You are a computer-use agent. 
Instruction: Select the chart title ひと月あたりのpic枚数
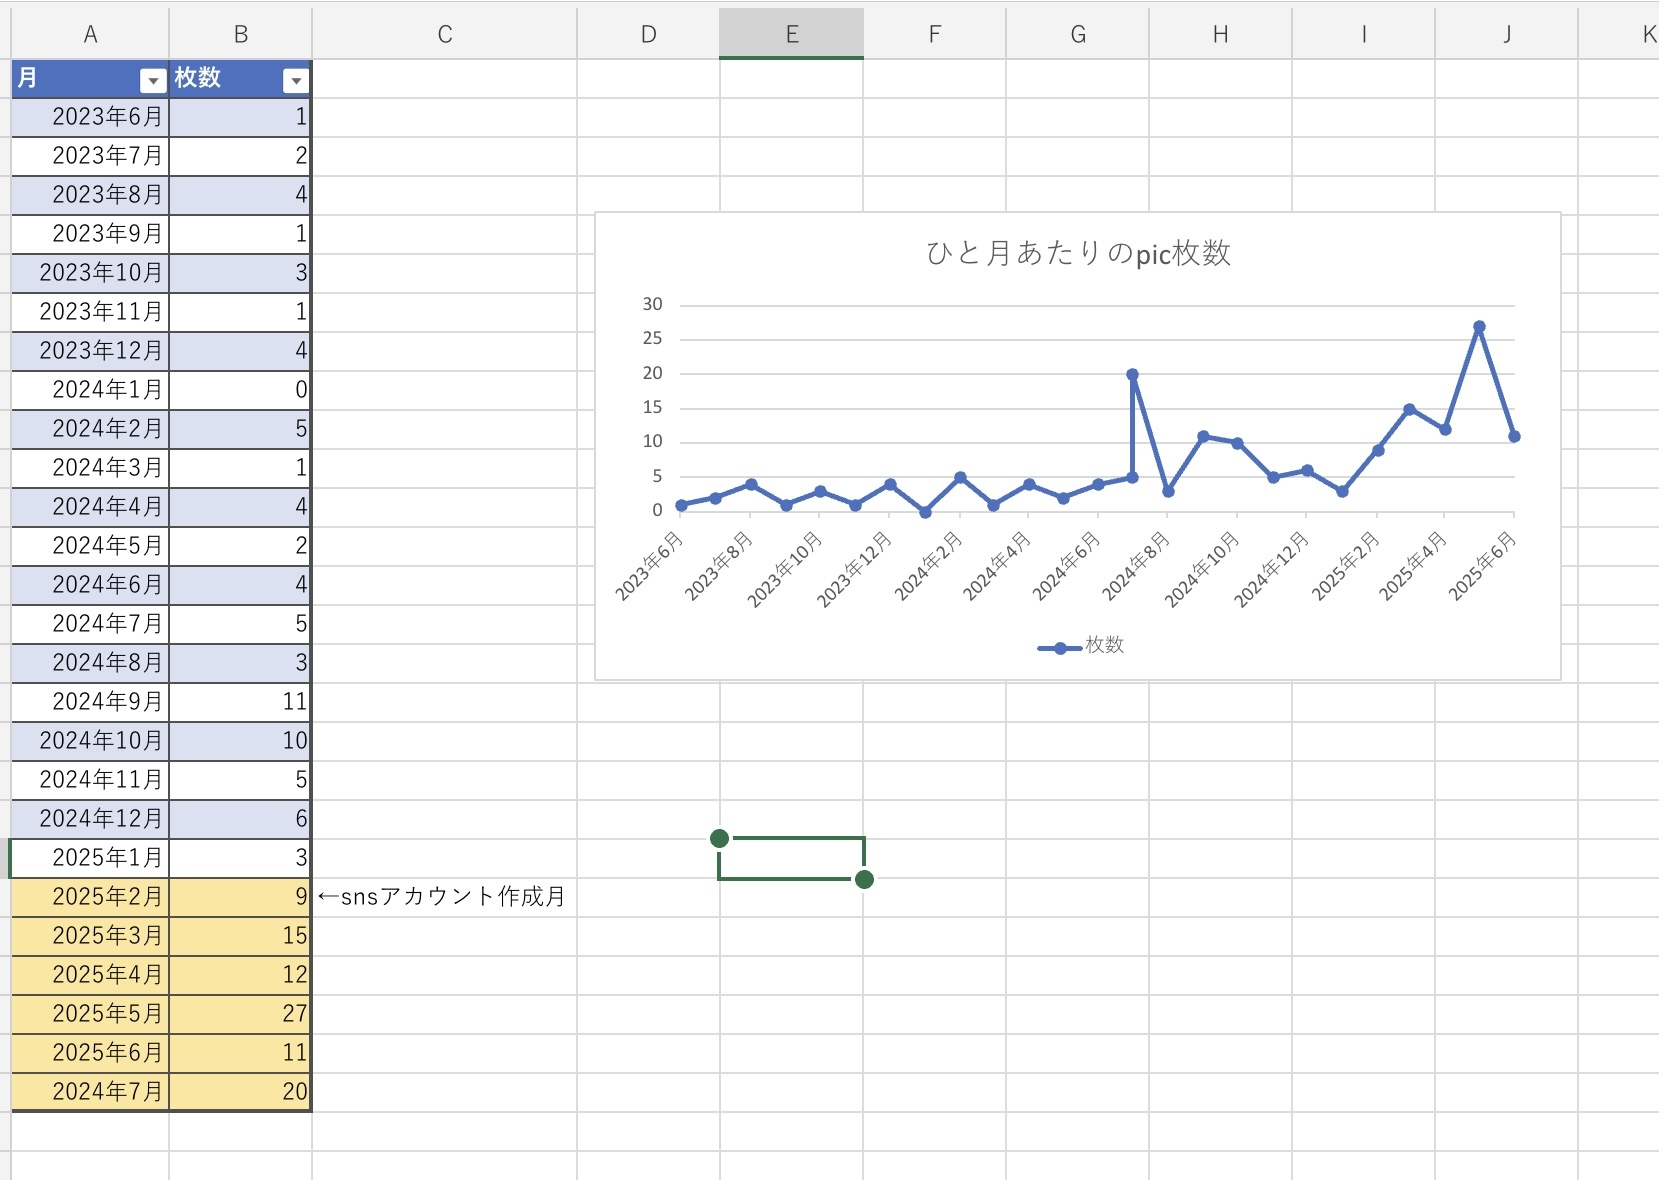(1078, 253)
